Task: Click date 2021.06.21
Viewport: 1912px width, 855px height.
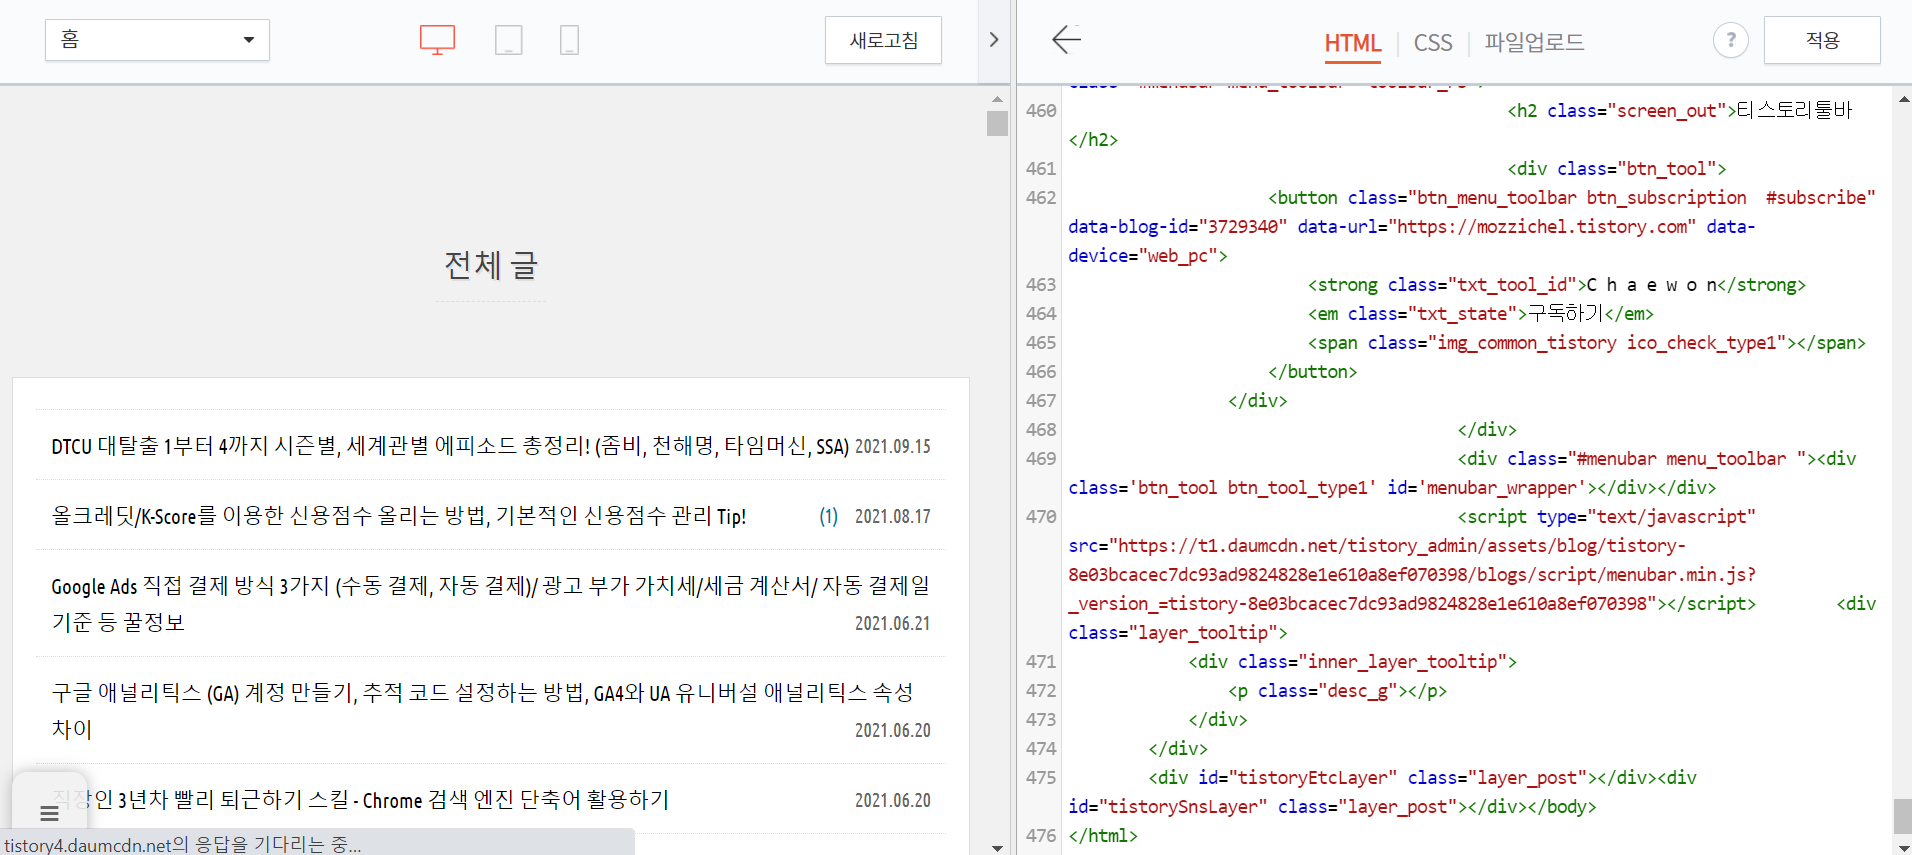Action: (x=892, y=623)
